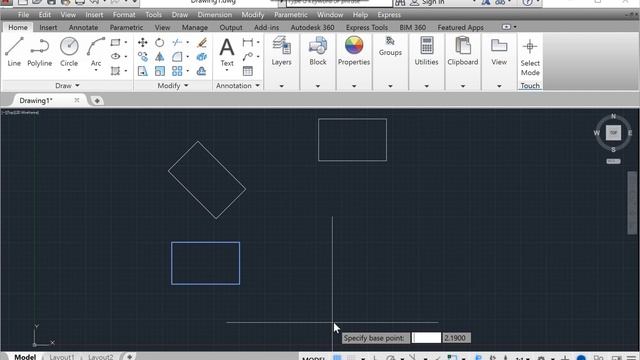This screenshot has height=360, width=640.
Task: Activate the Array tool
Action: coord(177,71)
